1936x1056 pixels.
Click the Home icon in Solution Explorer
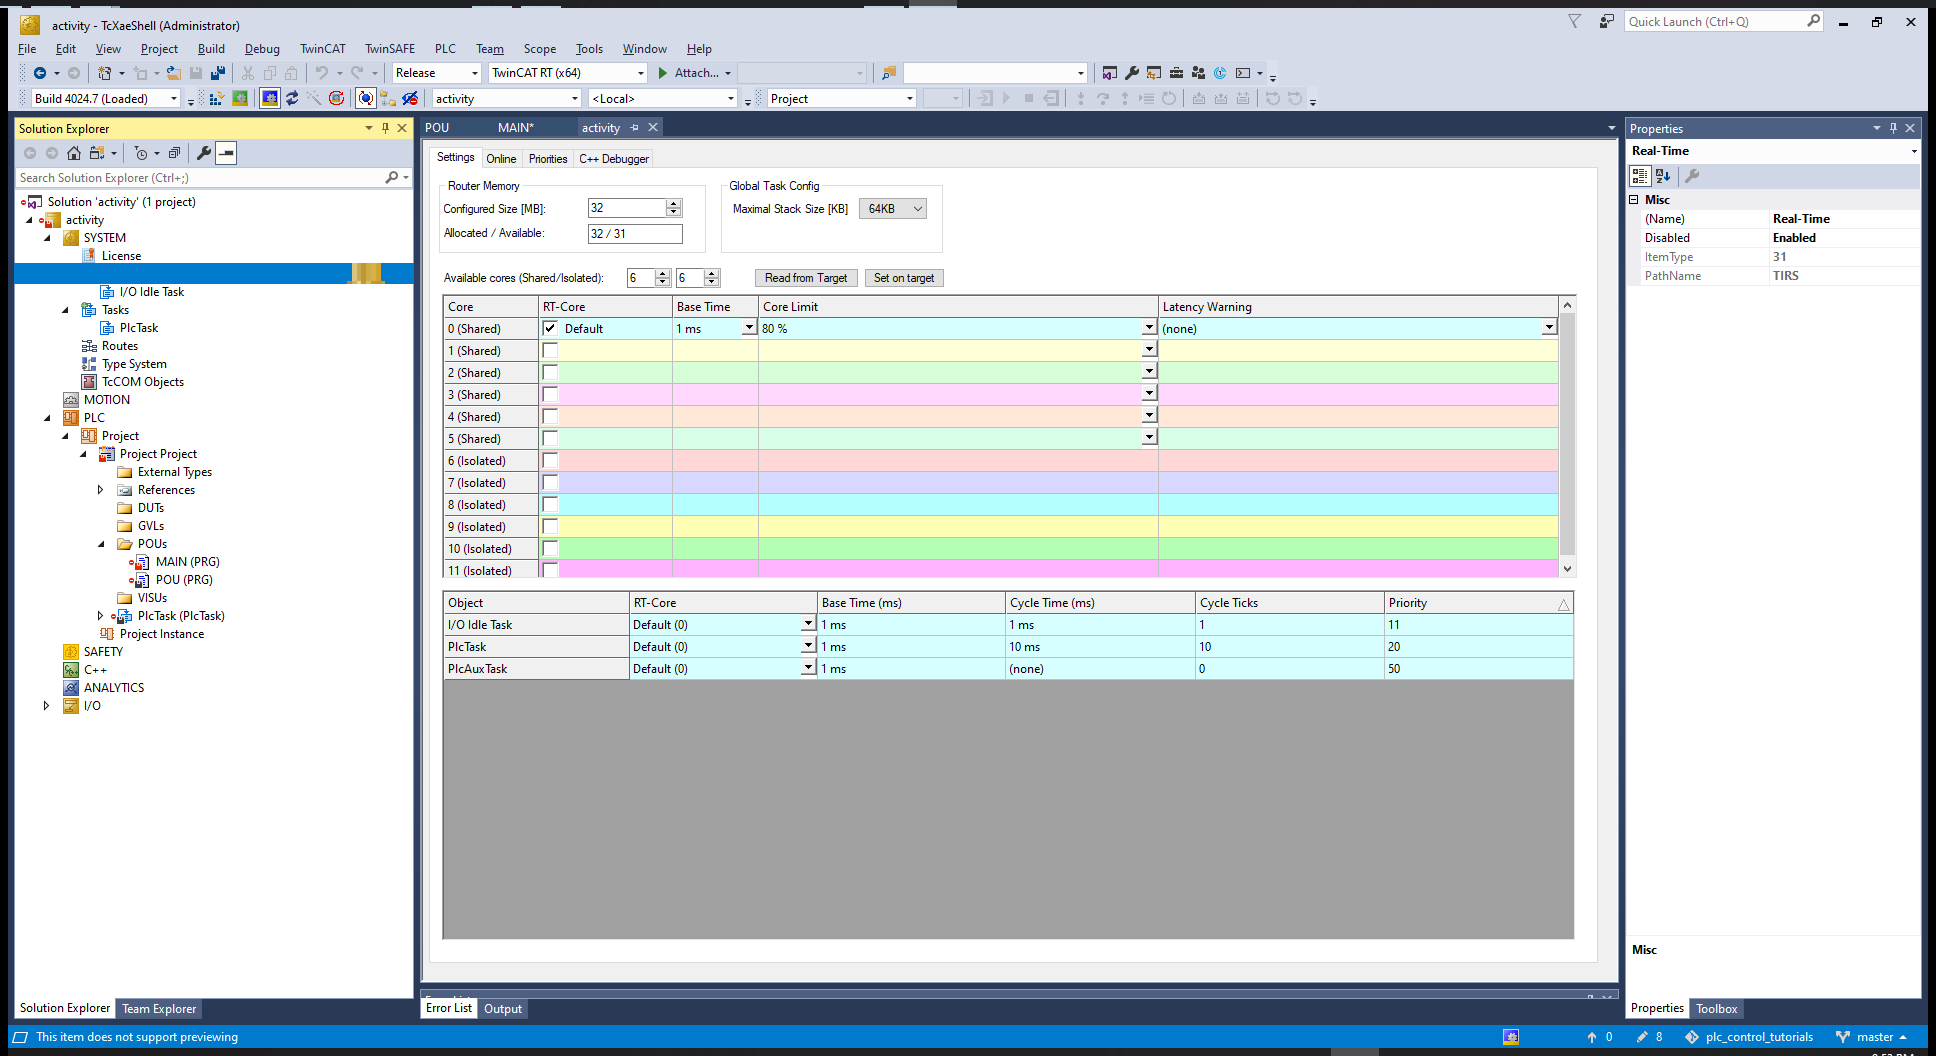coord(74,153)
